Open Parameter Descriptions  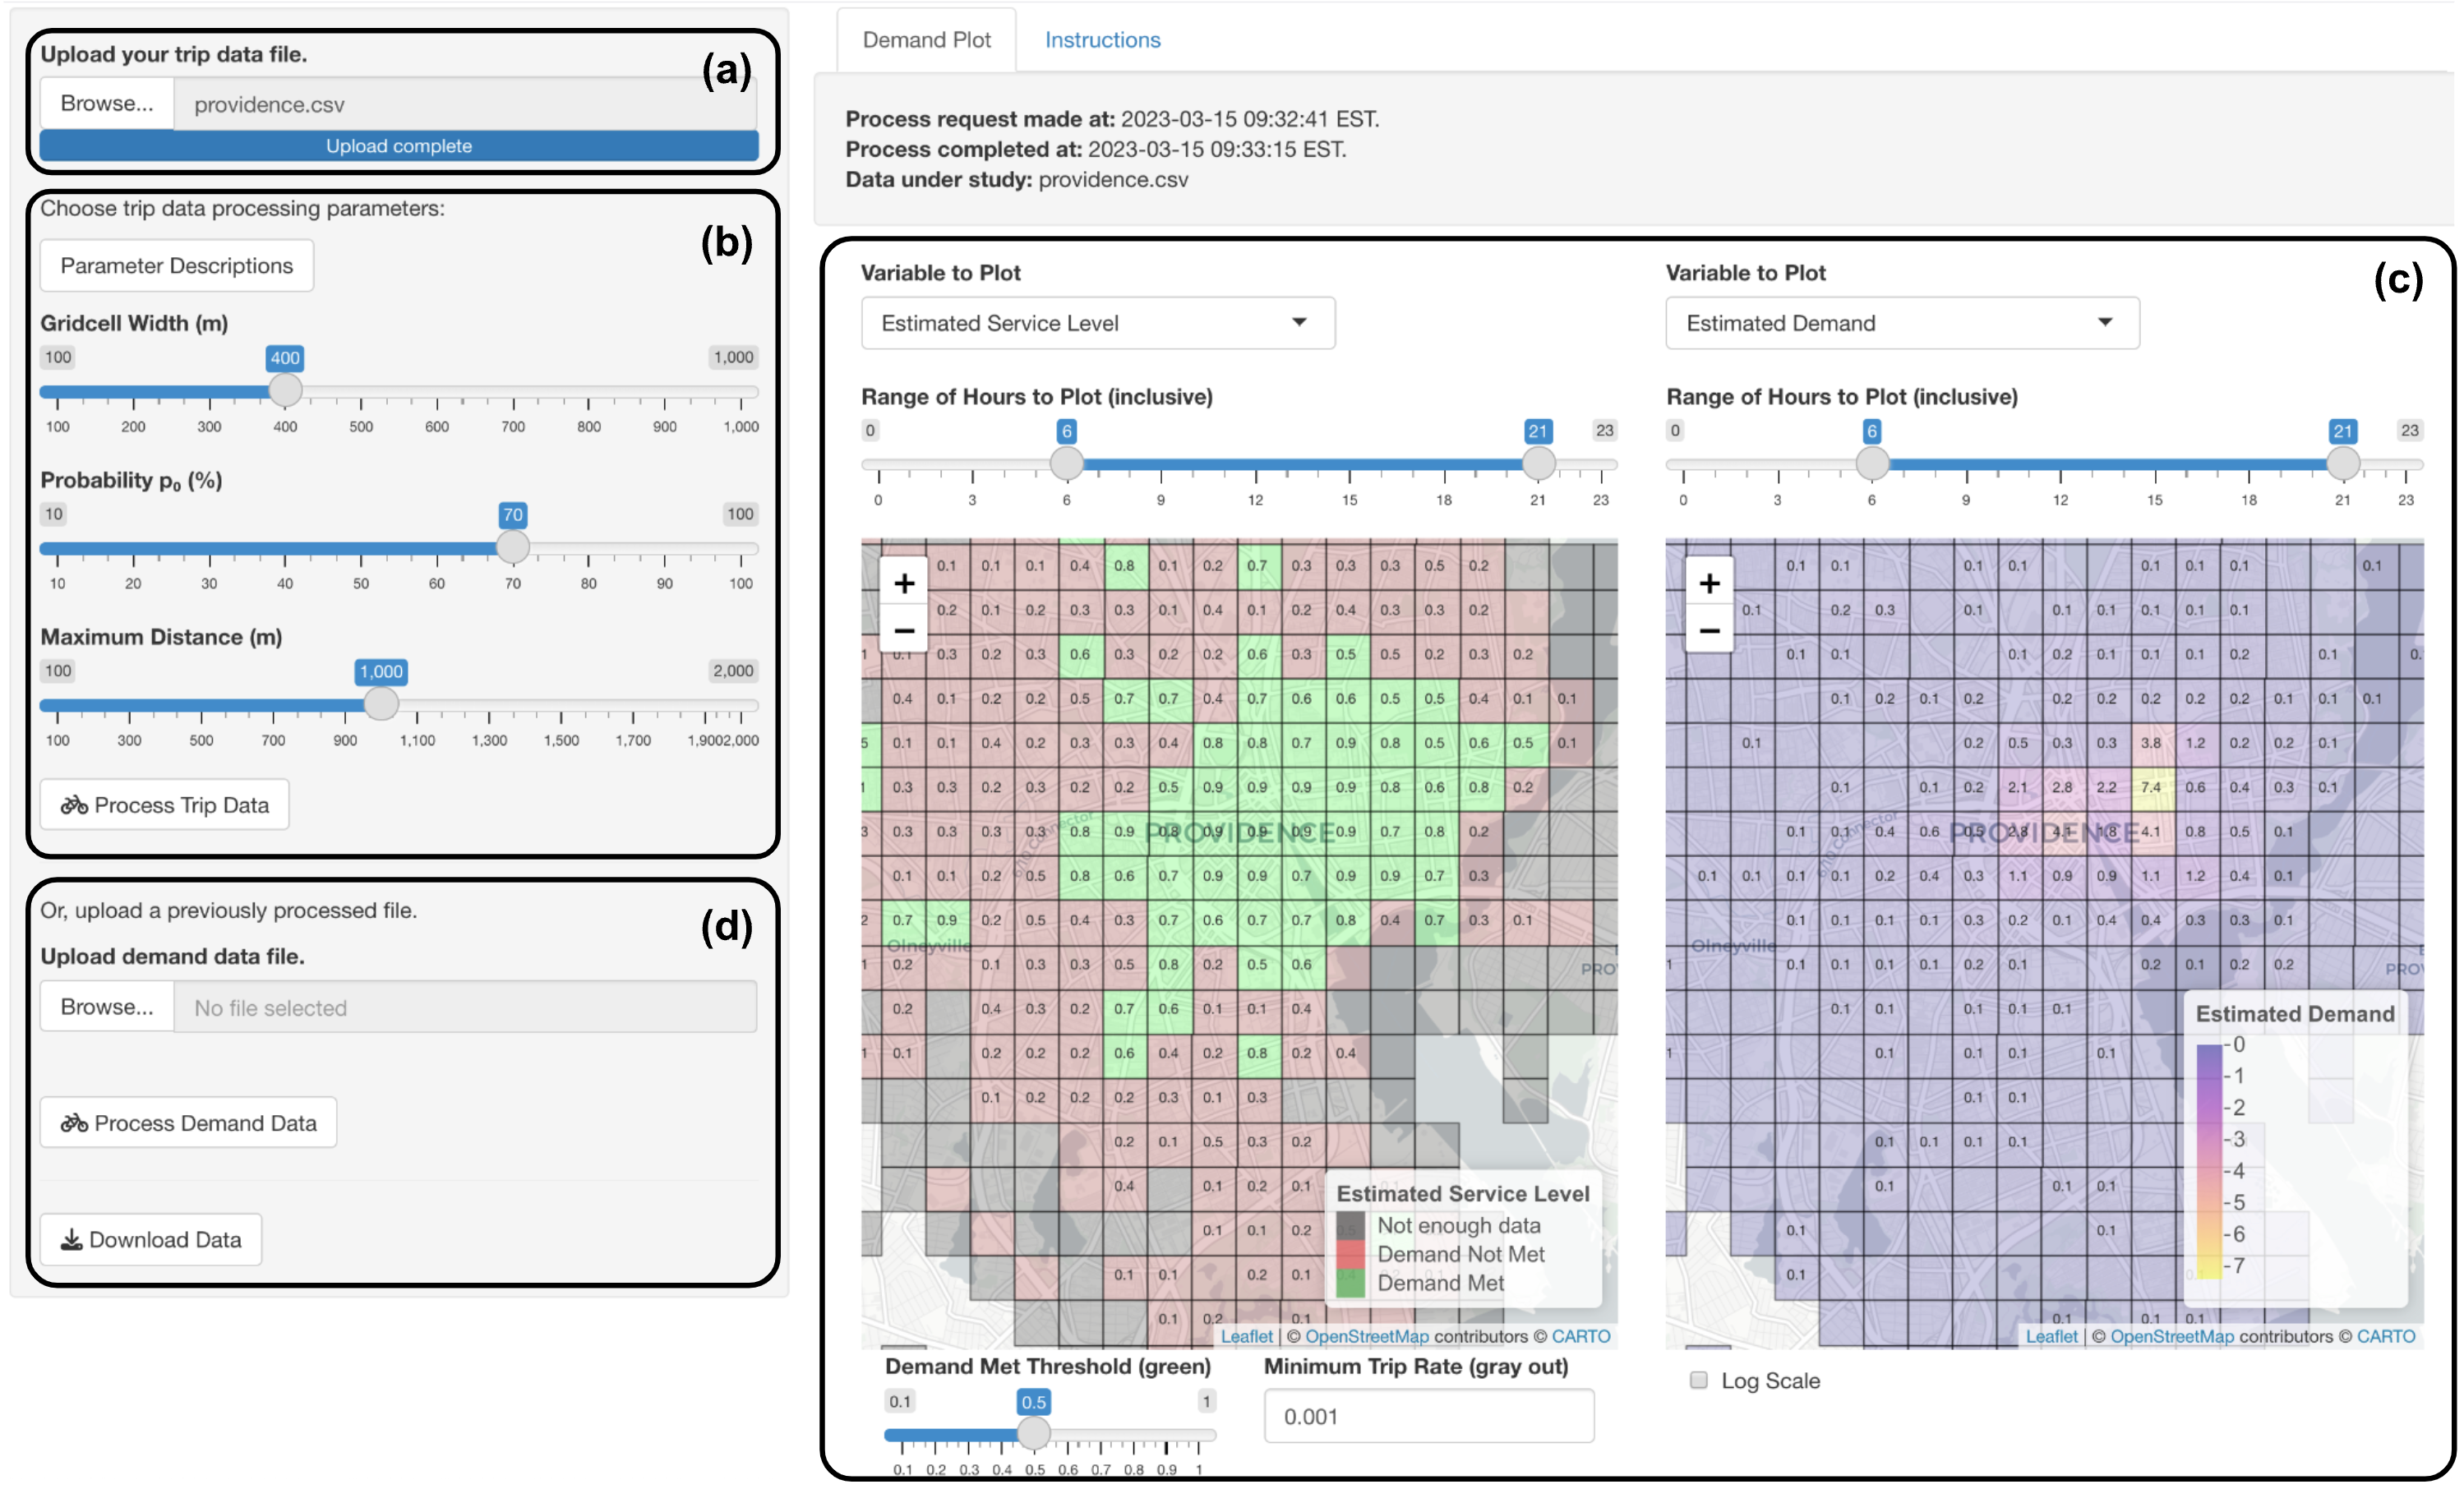click(176, 266)
